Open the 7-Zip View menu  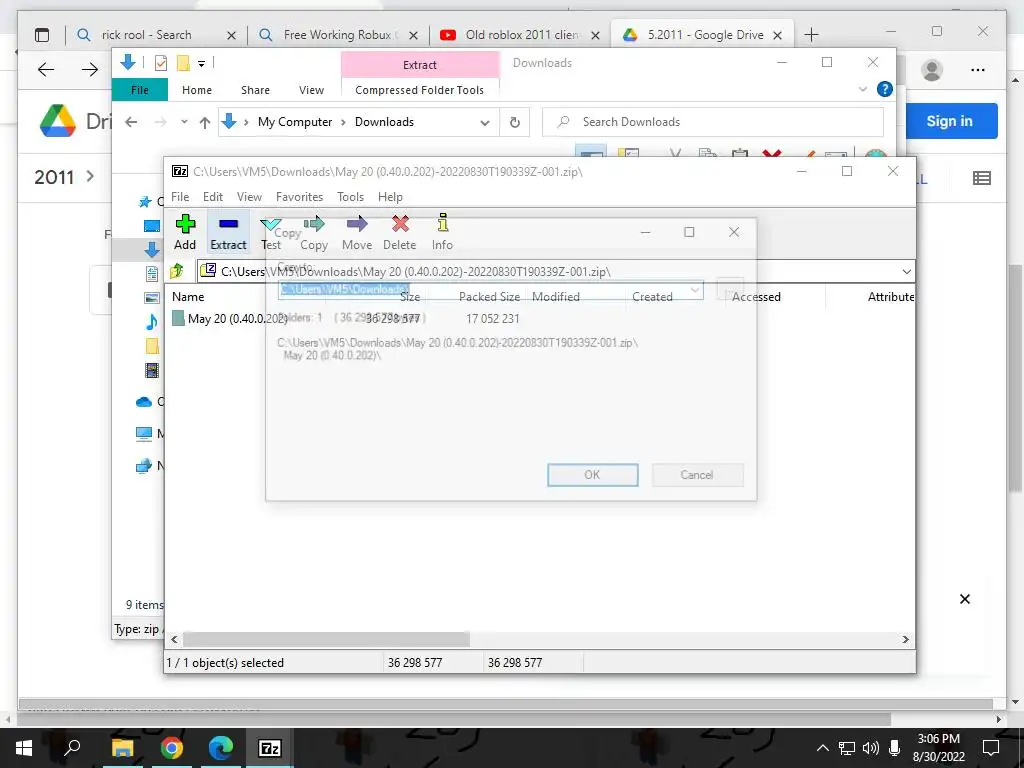tap(249, 197)
